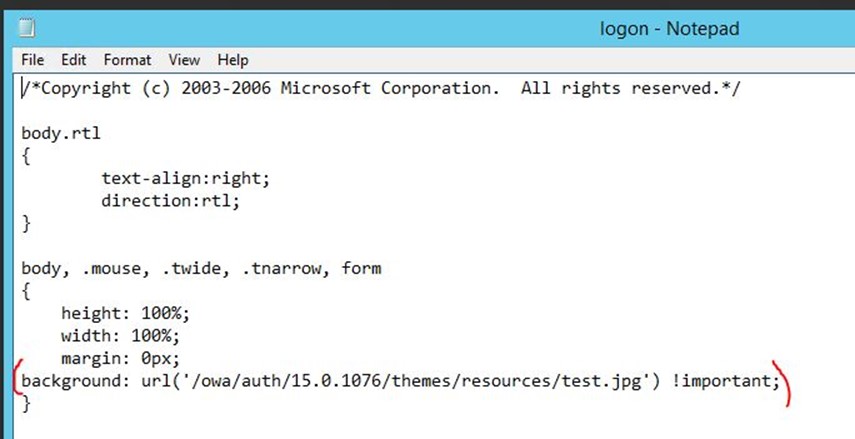
Task: Click the logon - Notepad title bar text
Action: [670, 29]
